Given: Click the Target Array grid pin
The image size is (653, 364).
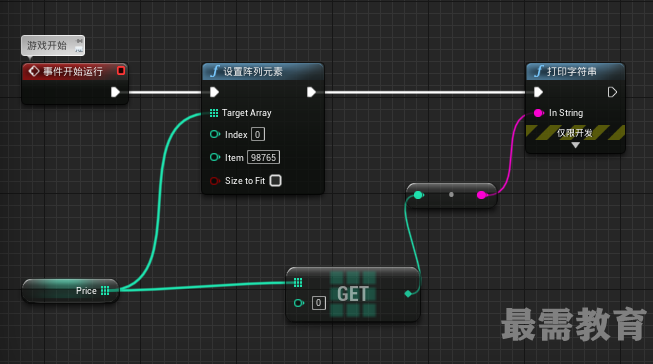Looking at the screenshot, I should (214, 113).
